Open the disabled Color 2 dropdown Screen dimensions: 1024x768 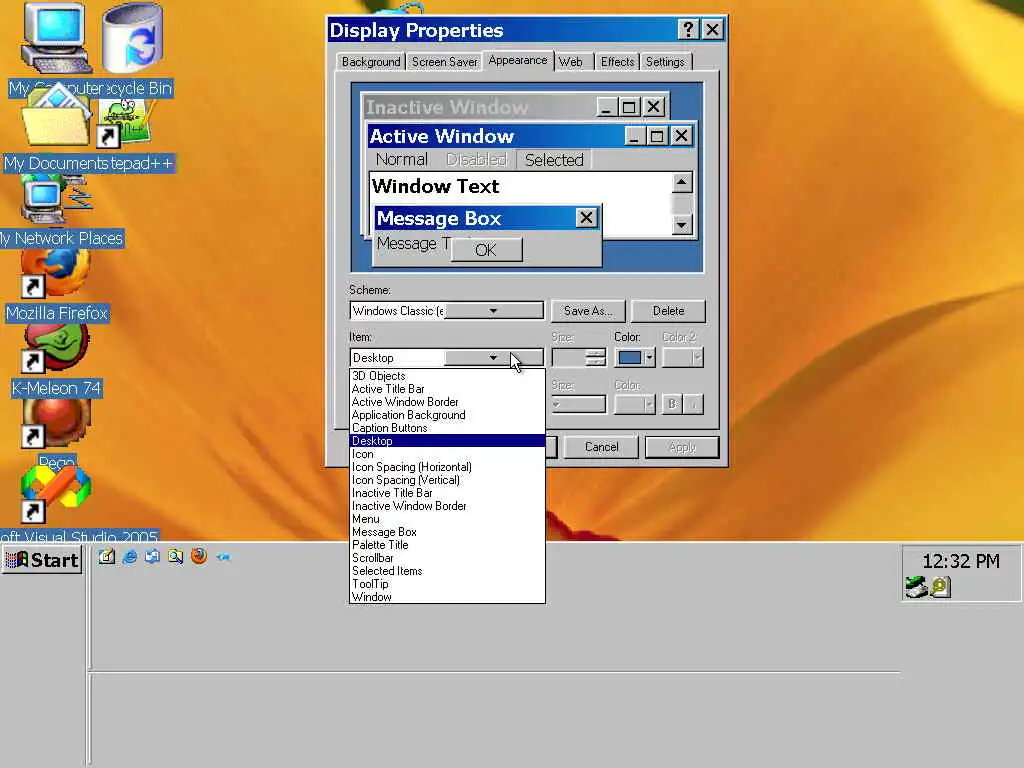coord(683,357)
